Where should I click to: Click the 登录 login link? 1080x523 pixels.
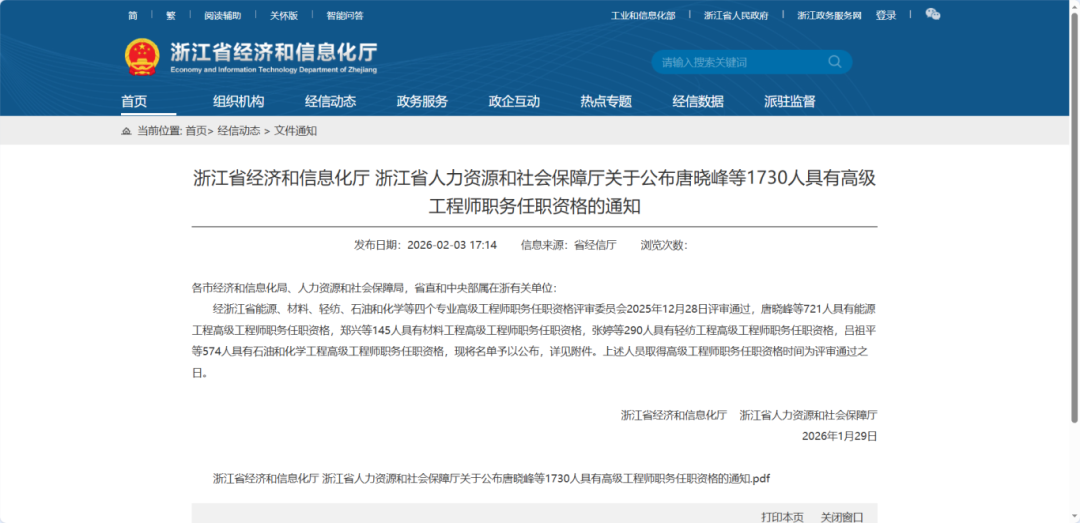point(886,16)
